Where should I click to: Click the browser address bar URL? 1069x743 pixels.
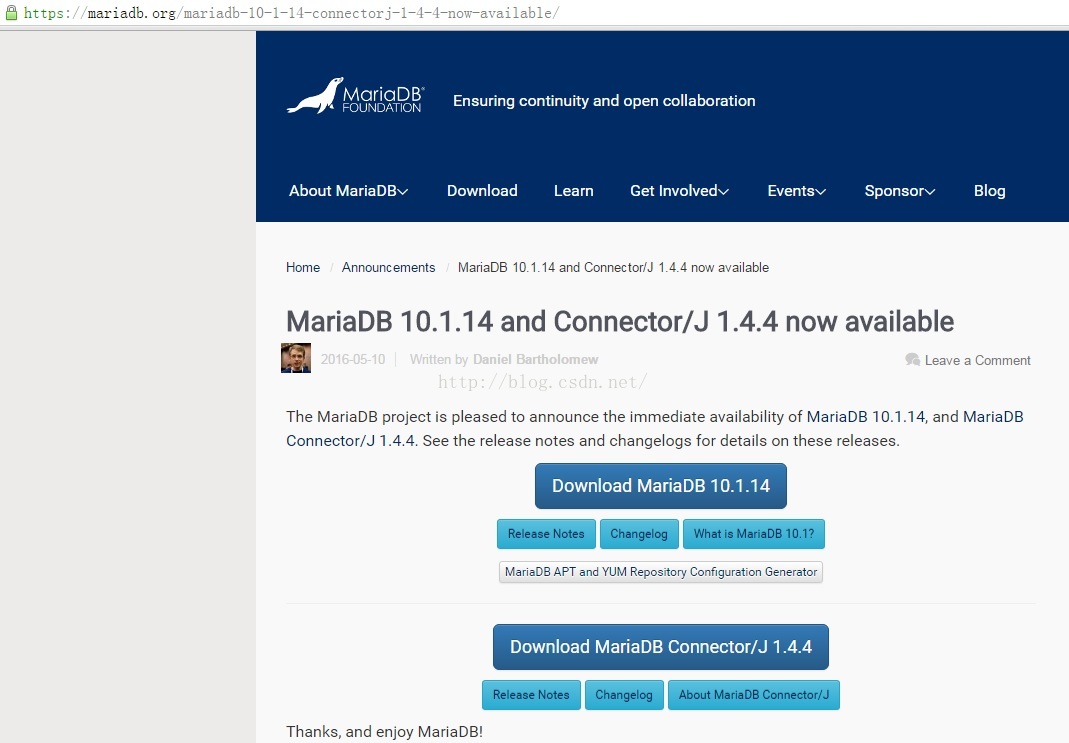[x=291, y=13]
